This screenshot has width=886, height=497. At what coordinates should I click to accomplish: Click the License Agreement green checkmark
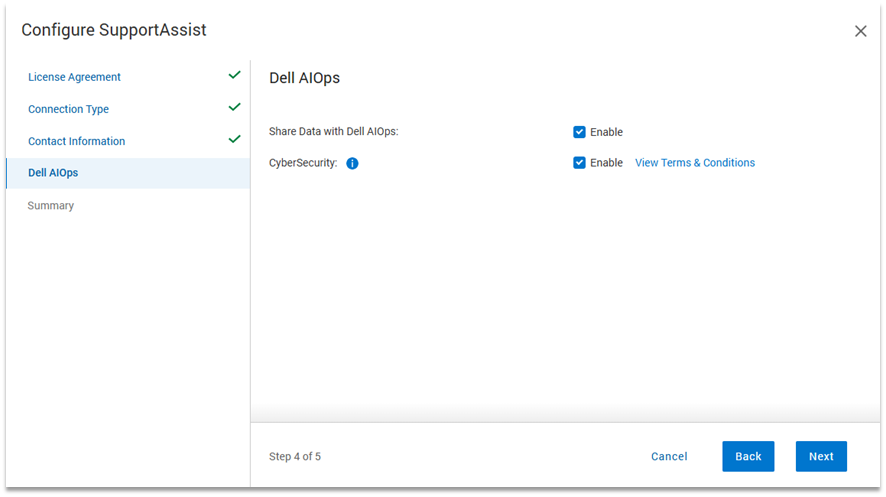tap(234, 75)
